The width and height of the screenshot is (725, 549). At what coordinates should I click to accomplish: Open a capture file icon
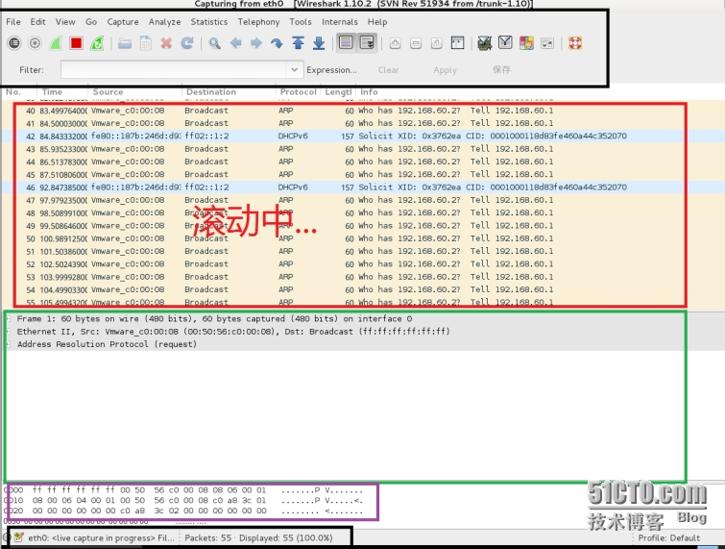[125, 43]
